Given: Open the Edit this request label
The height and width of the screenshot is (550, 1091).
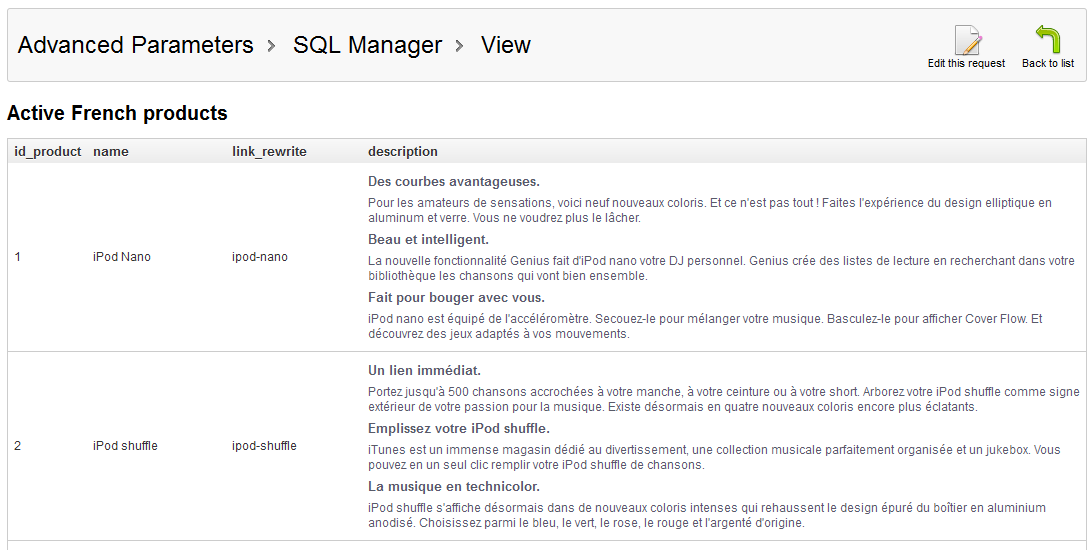Looking at the screenshot, I should (966, 63).
